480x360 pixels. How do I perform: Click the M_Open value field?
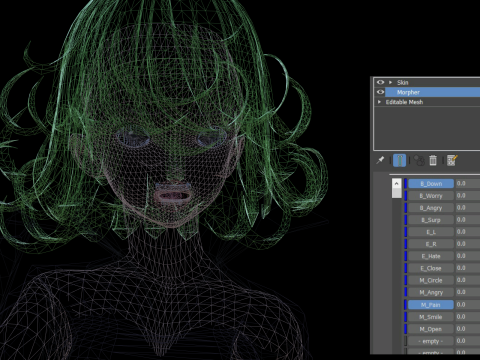[468, 329]
